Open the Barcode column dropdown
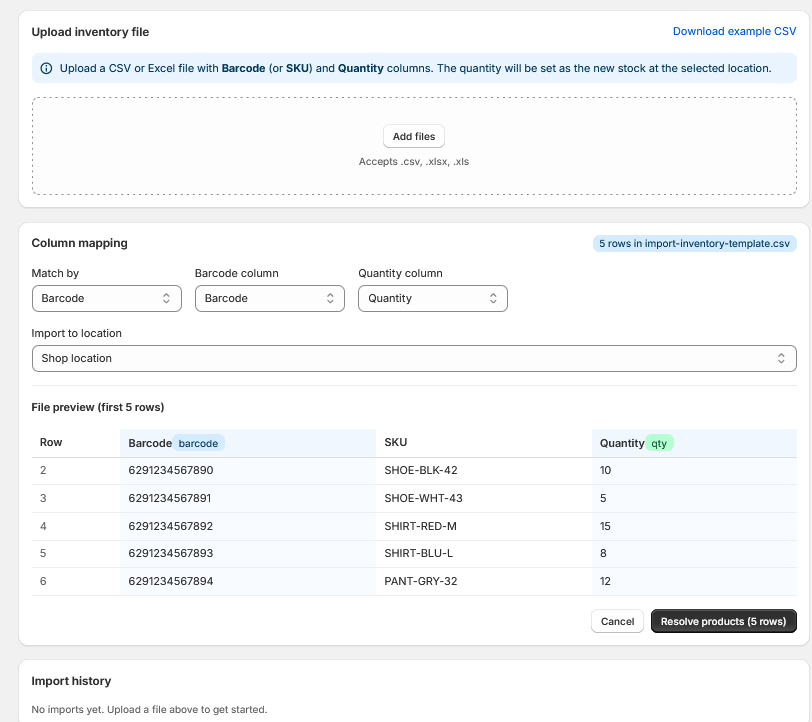Viewport: 812px width, 722px height. (x=270, y=298)
